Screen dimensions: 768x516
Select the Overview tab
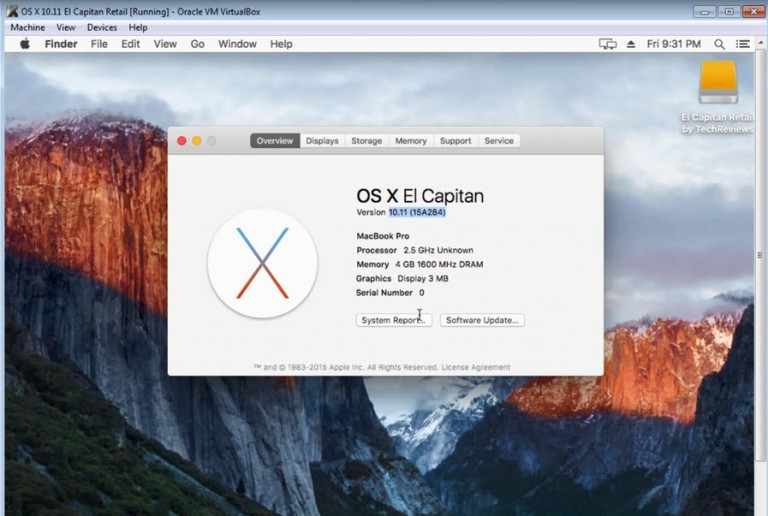point(275,141)
